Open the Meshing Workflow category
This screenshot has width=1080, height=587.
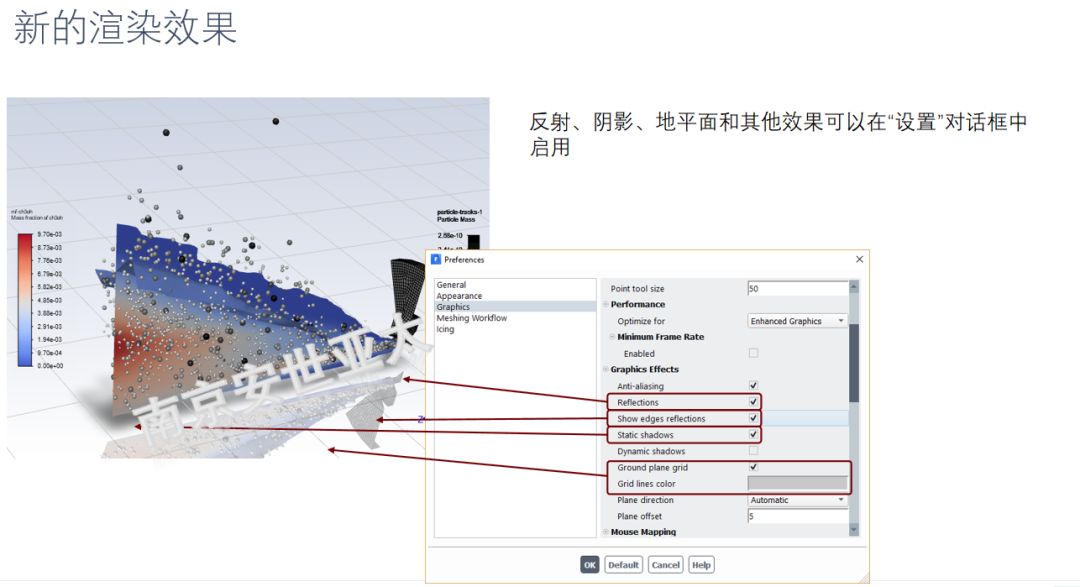[471, 318]
